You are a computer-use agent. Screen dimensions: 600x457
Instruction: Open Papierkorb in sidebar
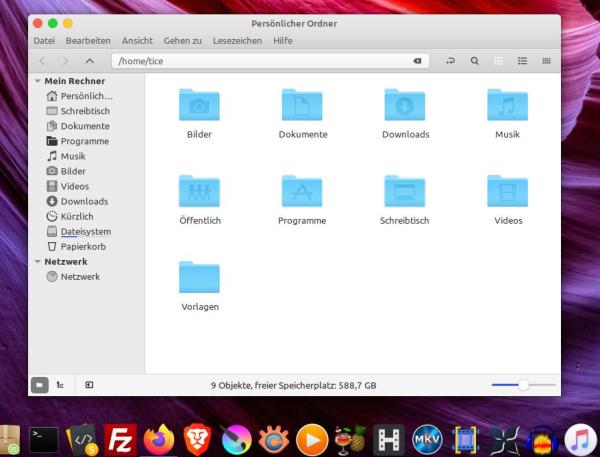click(x=76, y=246)
